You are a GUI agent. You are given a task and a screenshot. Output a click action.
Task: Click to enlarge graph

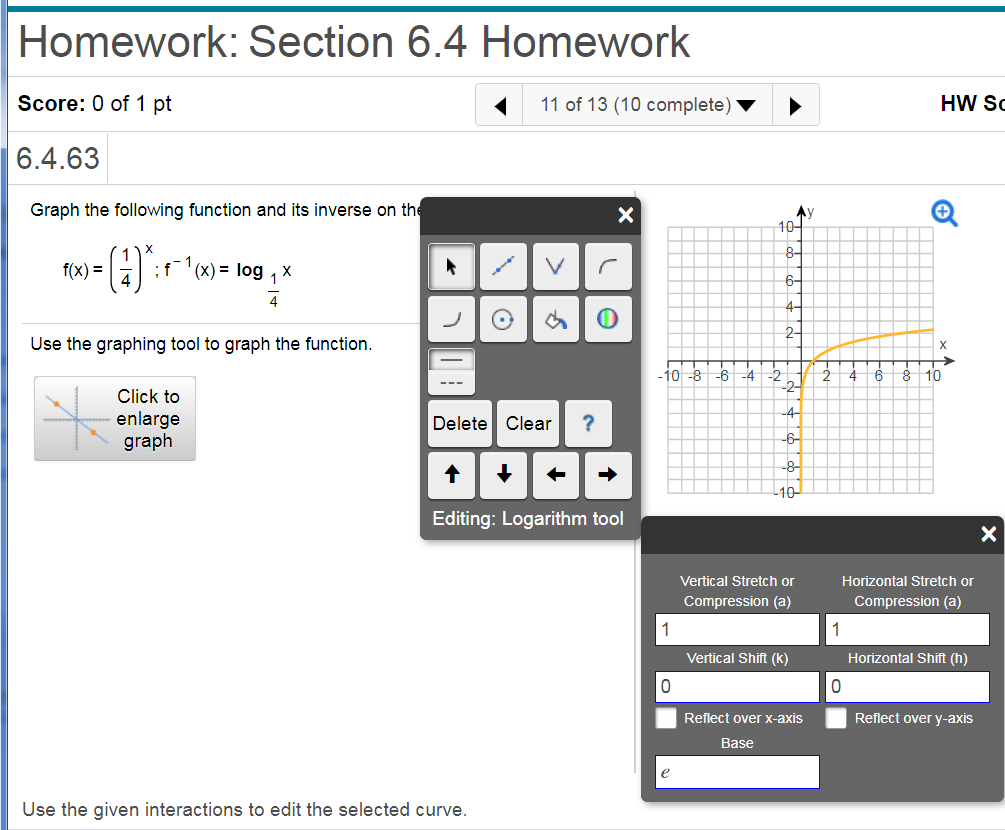pos(114,418)
